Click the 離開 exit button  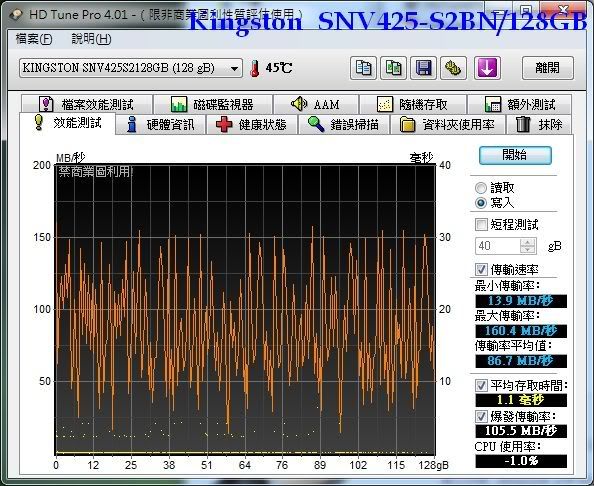(x=548, y=68)
